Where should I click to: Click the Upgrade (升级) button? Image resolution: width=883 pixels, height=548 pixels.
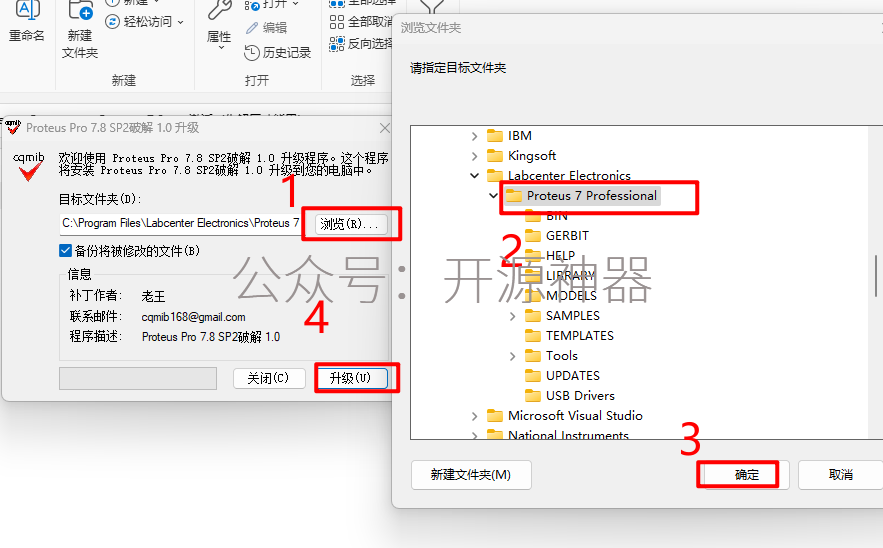(351, 378)
